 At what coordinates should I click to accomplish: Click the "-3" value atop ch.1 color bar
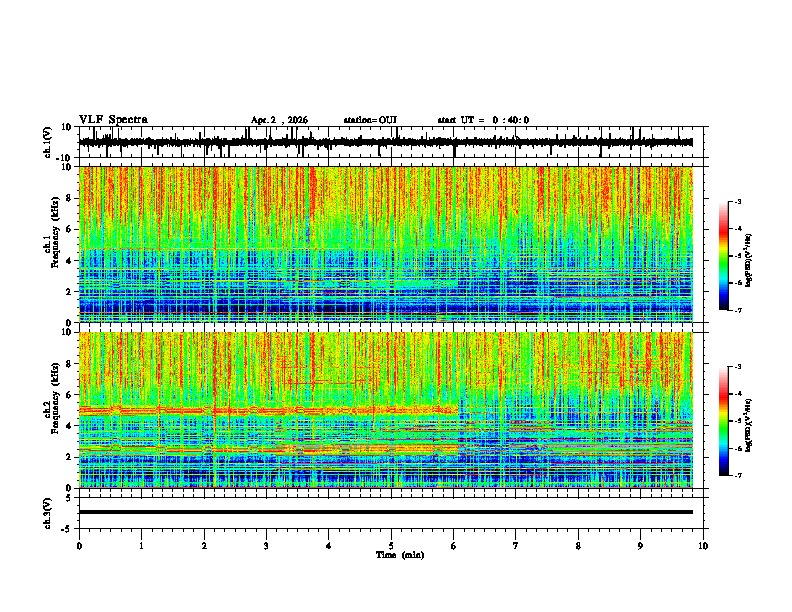738,202
